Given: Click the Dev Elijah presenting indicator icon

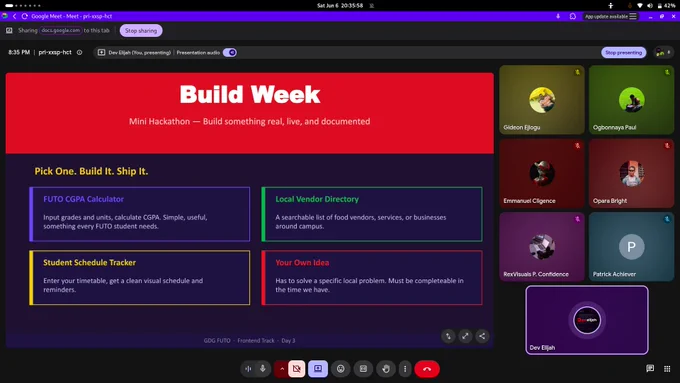Looking at the screenshot, I should [x=101, y=52].
